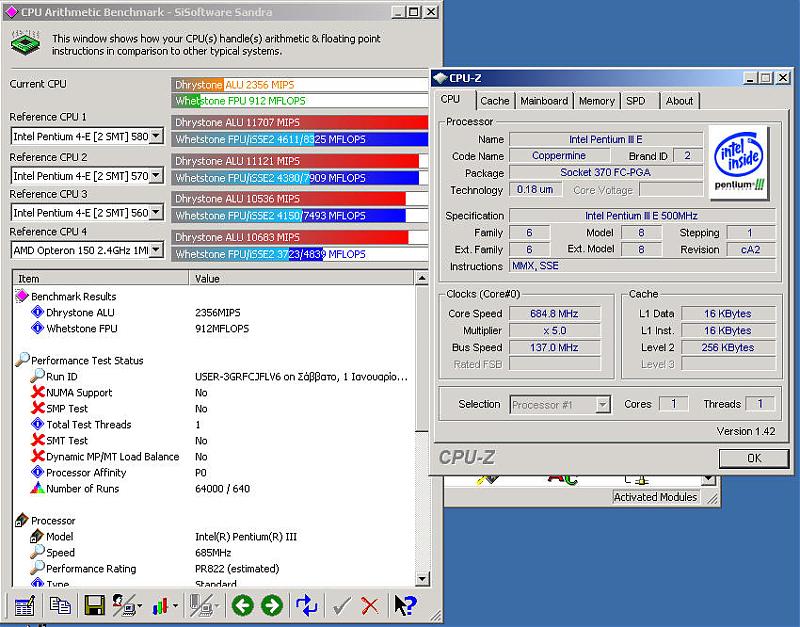800x627 pixels.
Task: Click the Dynamic MP/MT Load Balance row
Action: [214, 457]
